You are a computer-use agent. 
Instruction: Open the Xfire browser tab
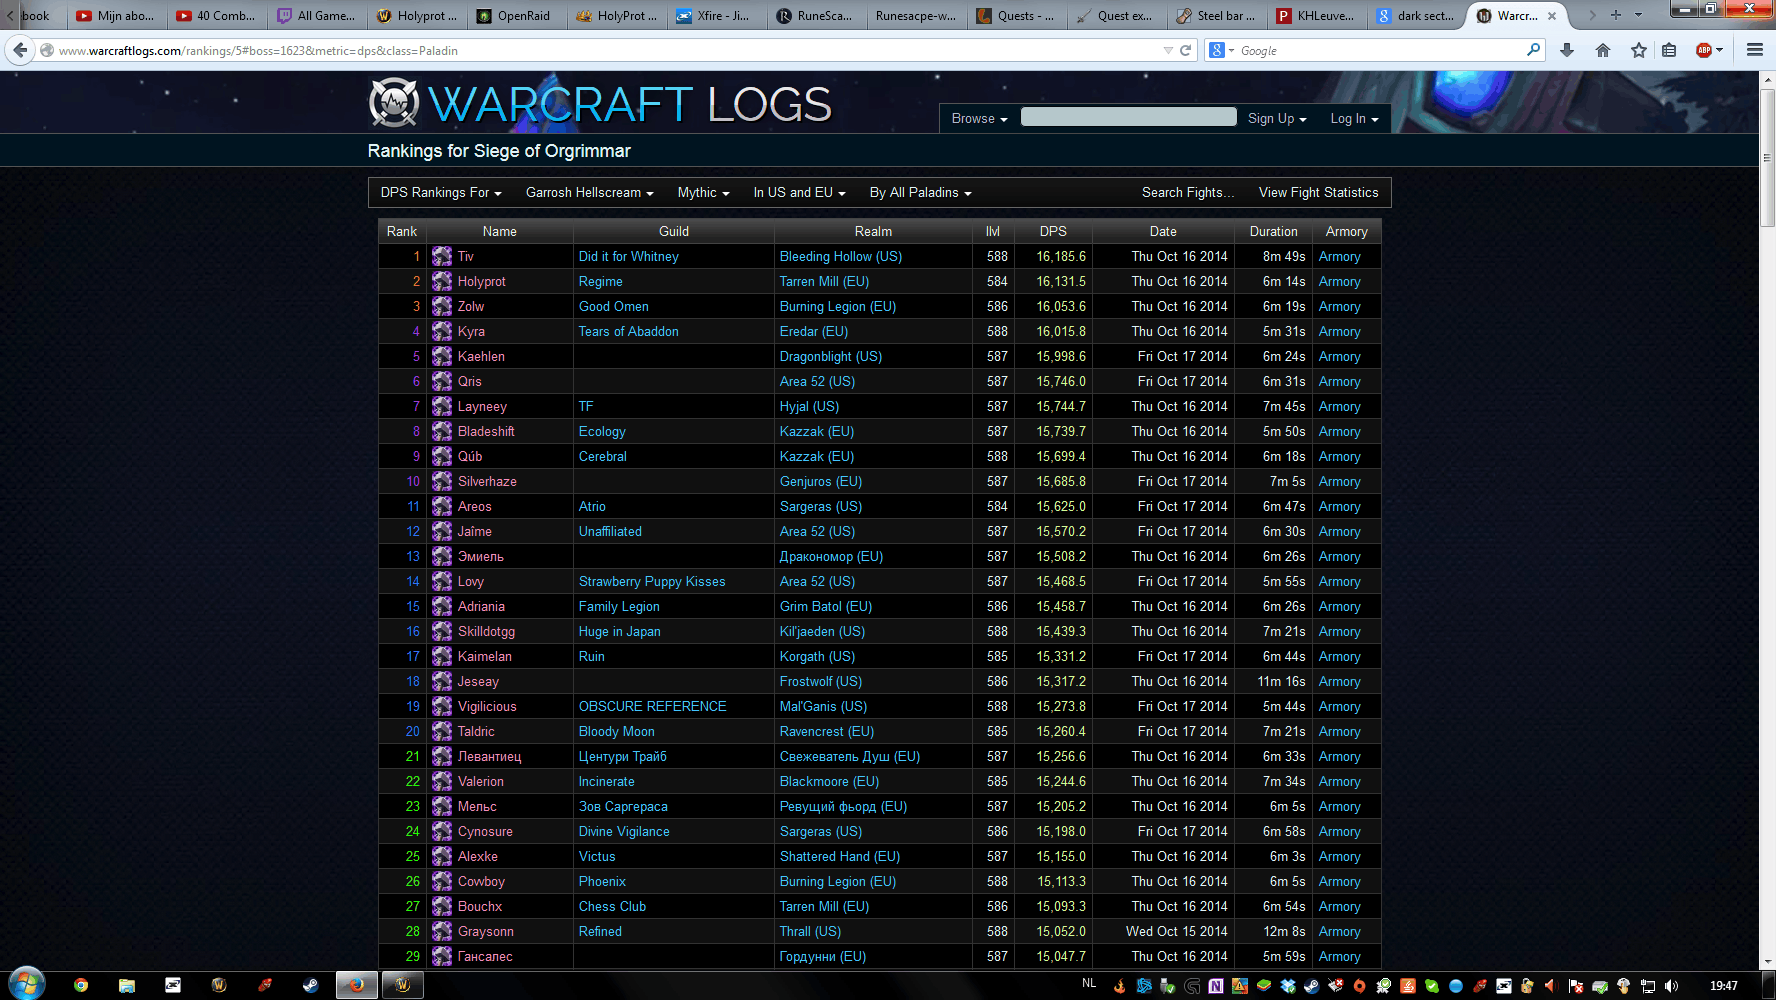click(716, 15)
